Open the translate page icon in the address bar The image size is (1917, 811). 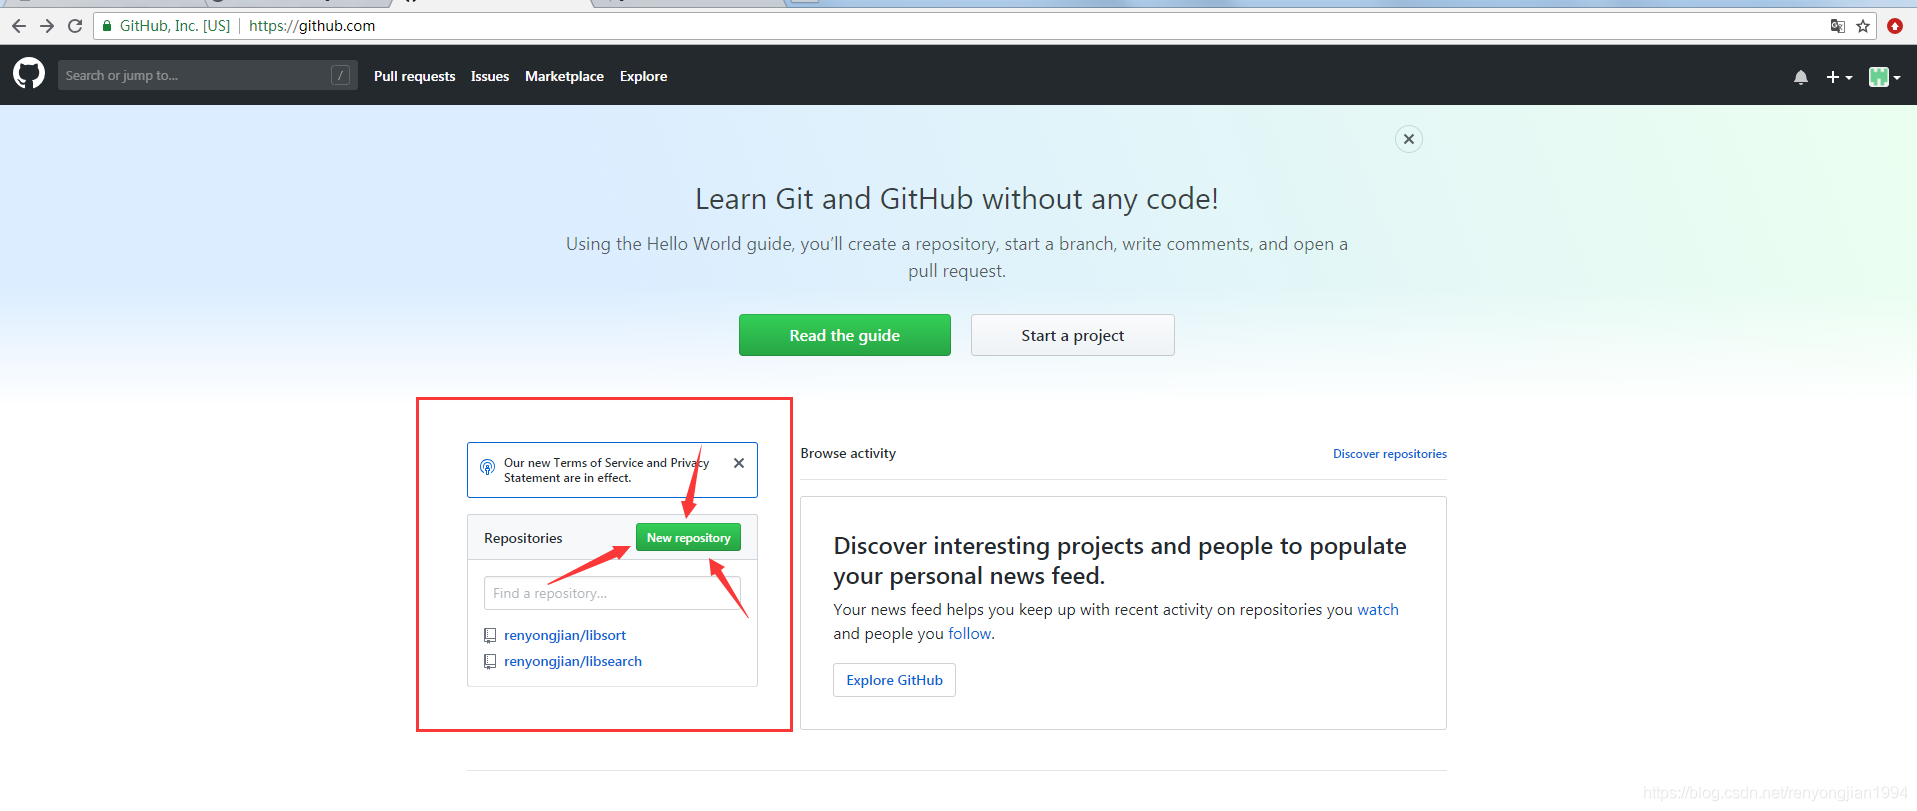click(x=1837, y=26)
